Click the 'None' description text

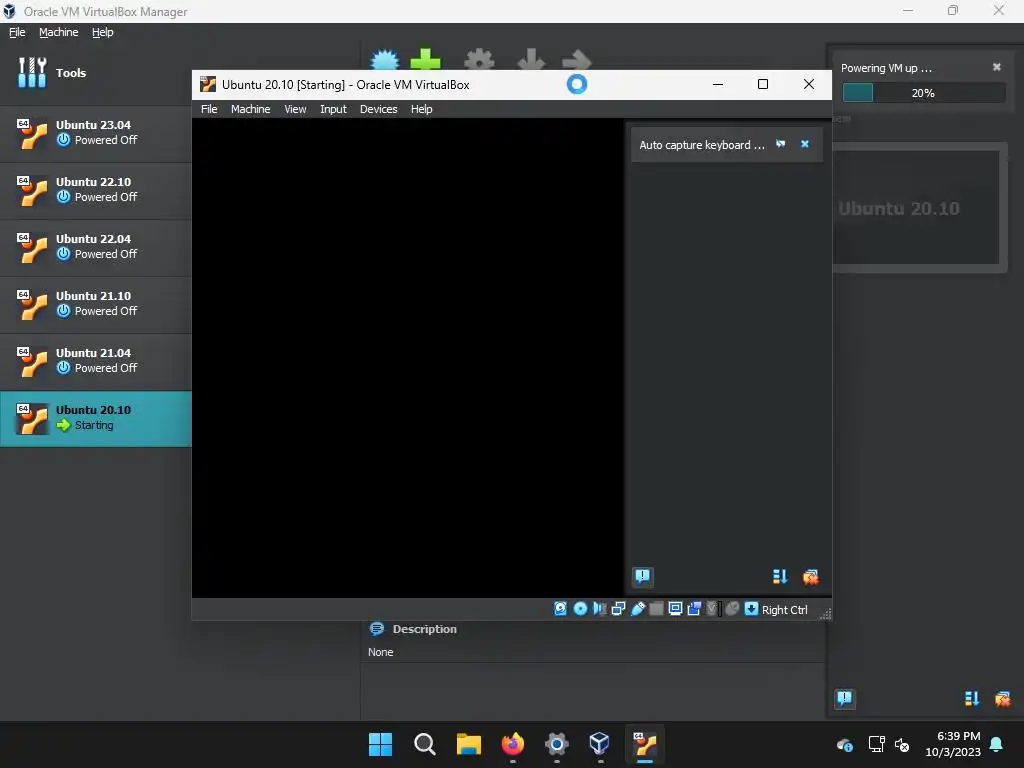point(380,652)
